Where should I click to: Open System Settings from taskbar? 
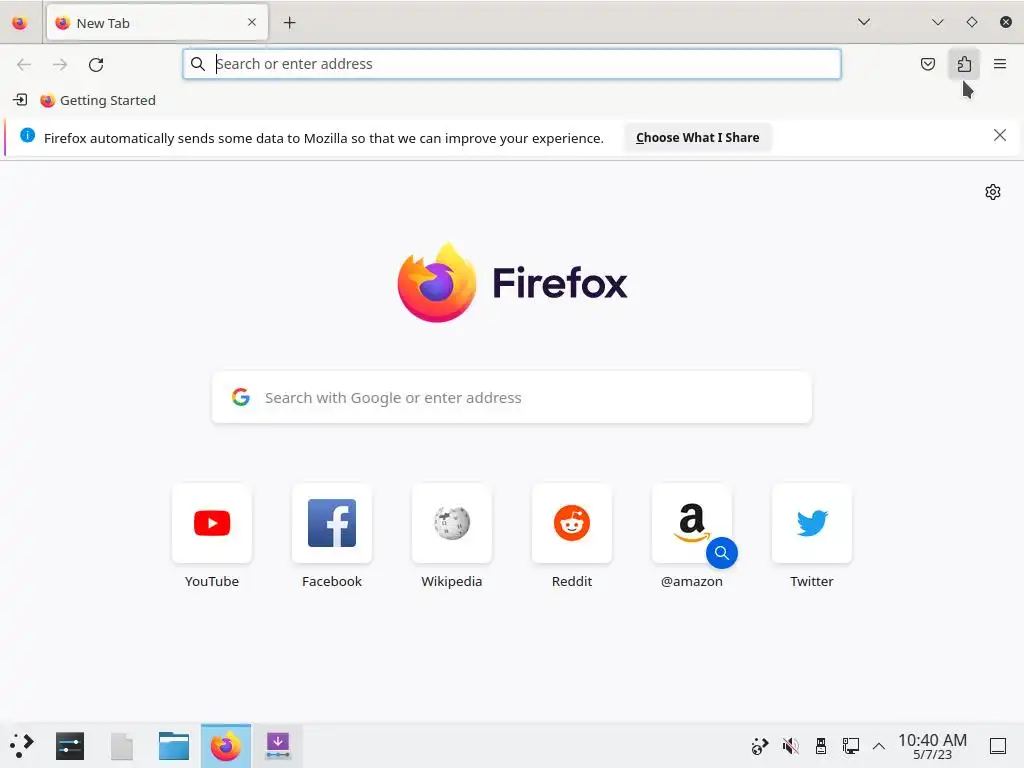(70, 746)
